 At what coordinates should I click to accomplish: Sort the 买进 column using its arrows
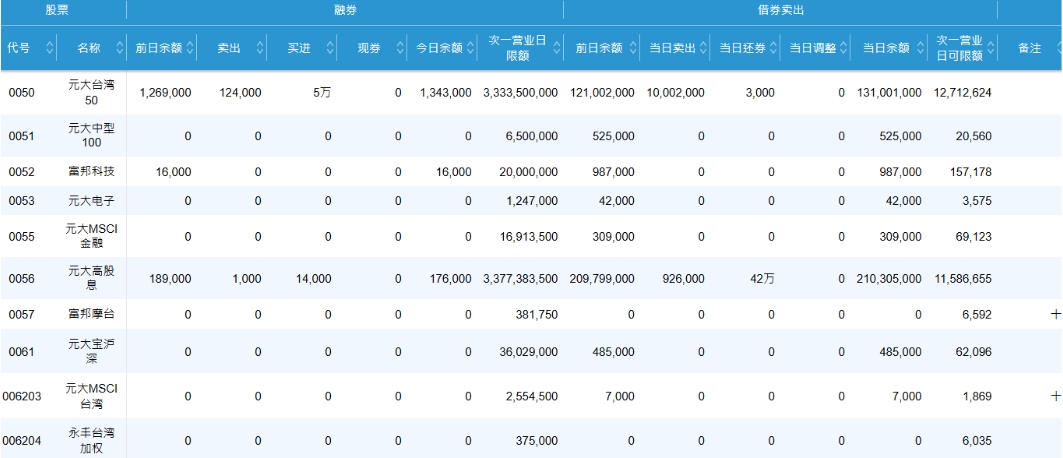[x=330, y=48]
